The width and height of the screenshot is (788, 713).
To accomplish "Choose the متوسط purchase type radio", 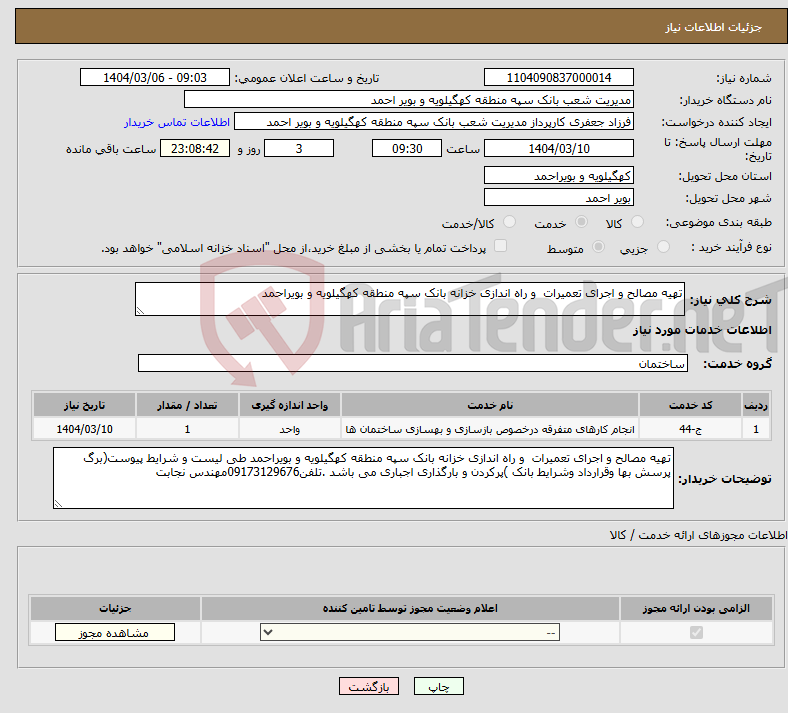I will click(598, 247).
